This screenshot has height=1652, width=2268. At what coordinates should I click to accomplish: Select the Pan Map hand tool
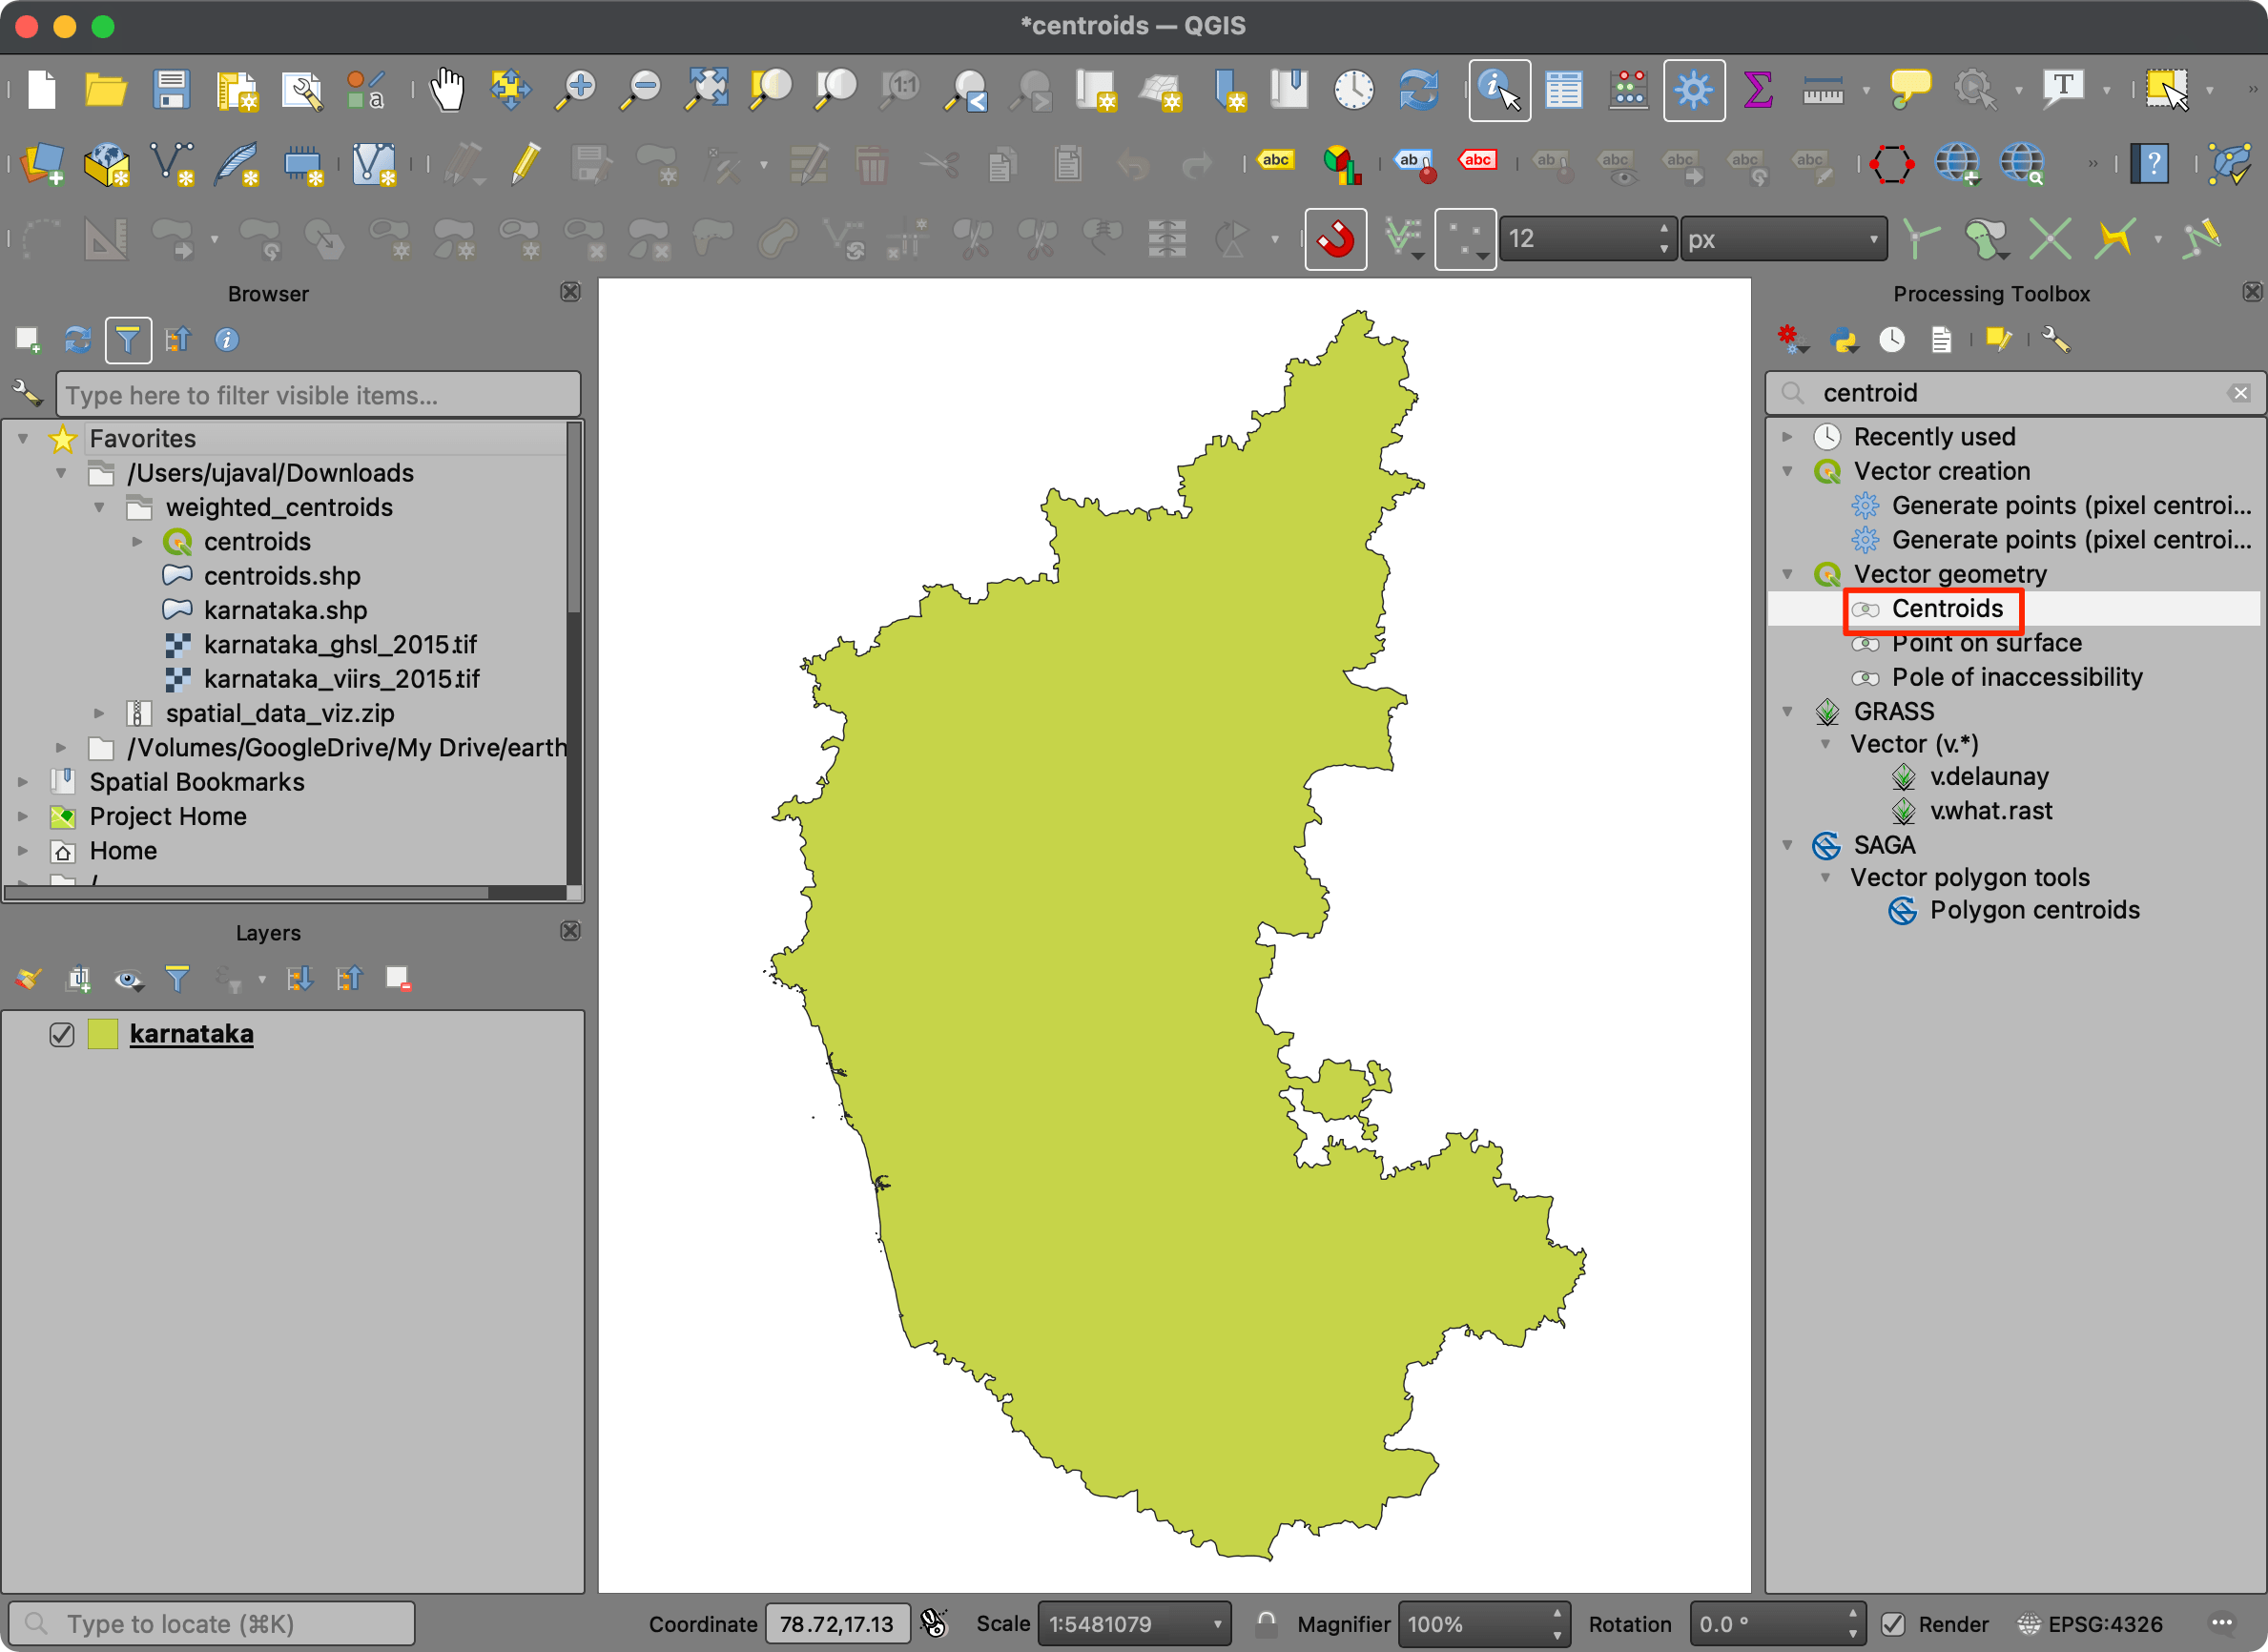point(447,90)
